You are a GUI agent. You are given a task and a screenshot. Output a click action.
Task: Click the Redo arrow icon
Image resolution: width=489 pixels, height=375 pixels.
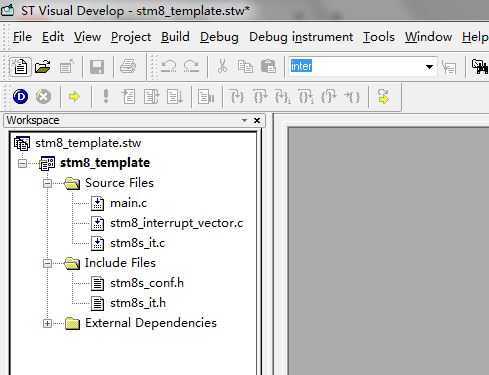[191, 66]
